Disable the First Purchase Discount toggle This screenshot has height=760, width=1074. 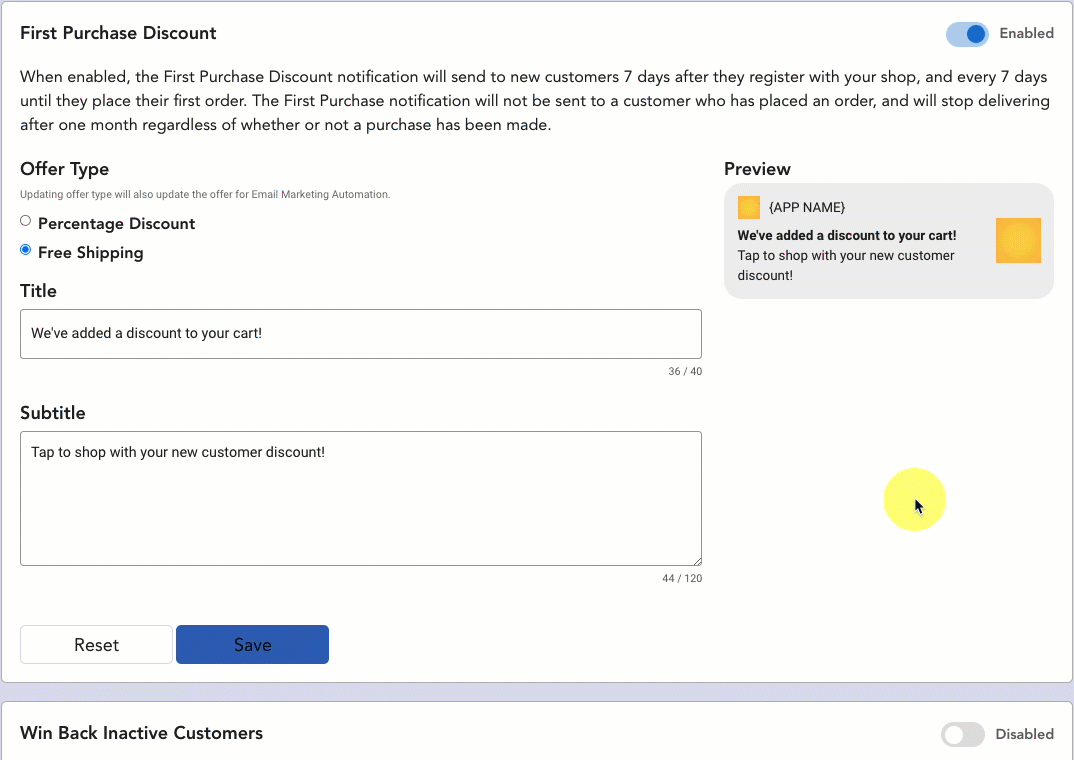(x=967, y=34)
